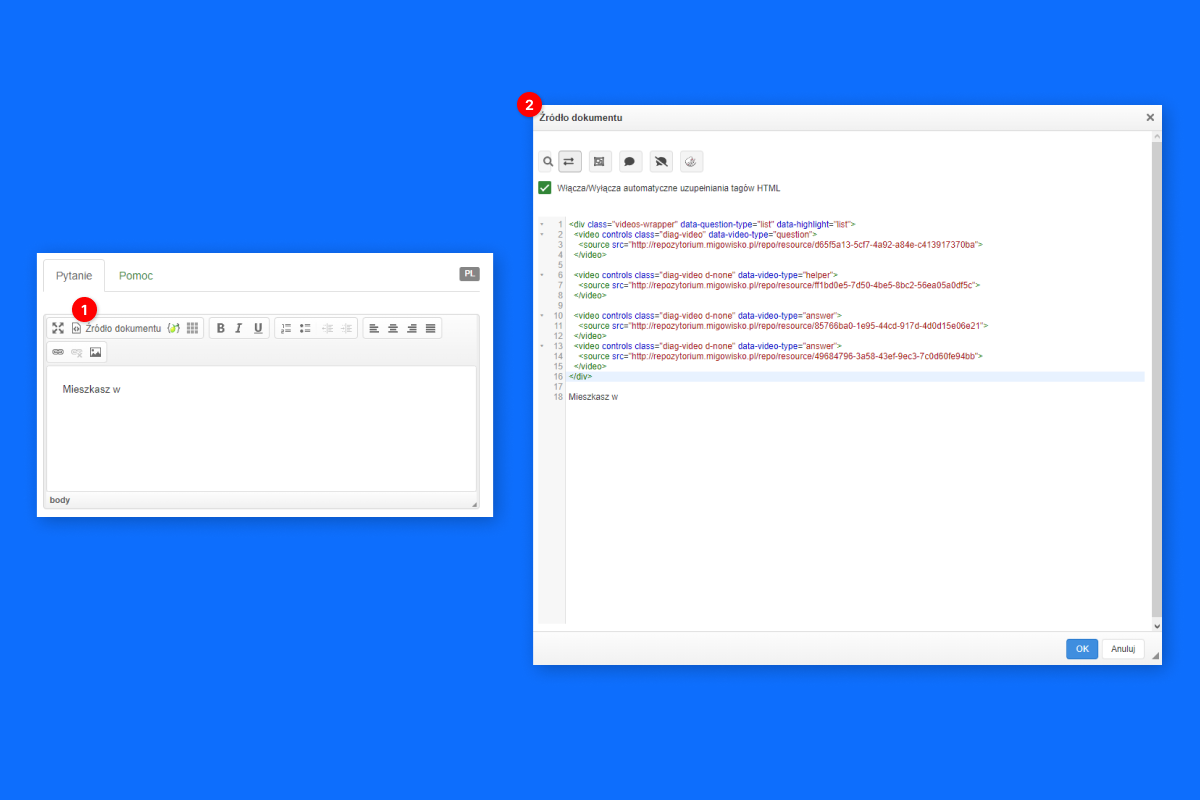
Task: Switch to the Pomoc tab
Action: point(135,275)
